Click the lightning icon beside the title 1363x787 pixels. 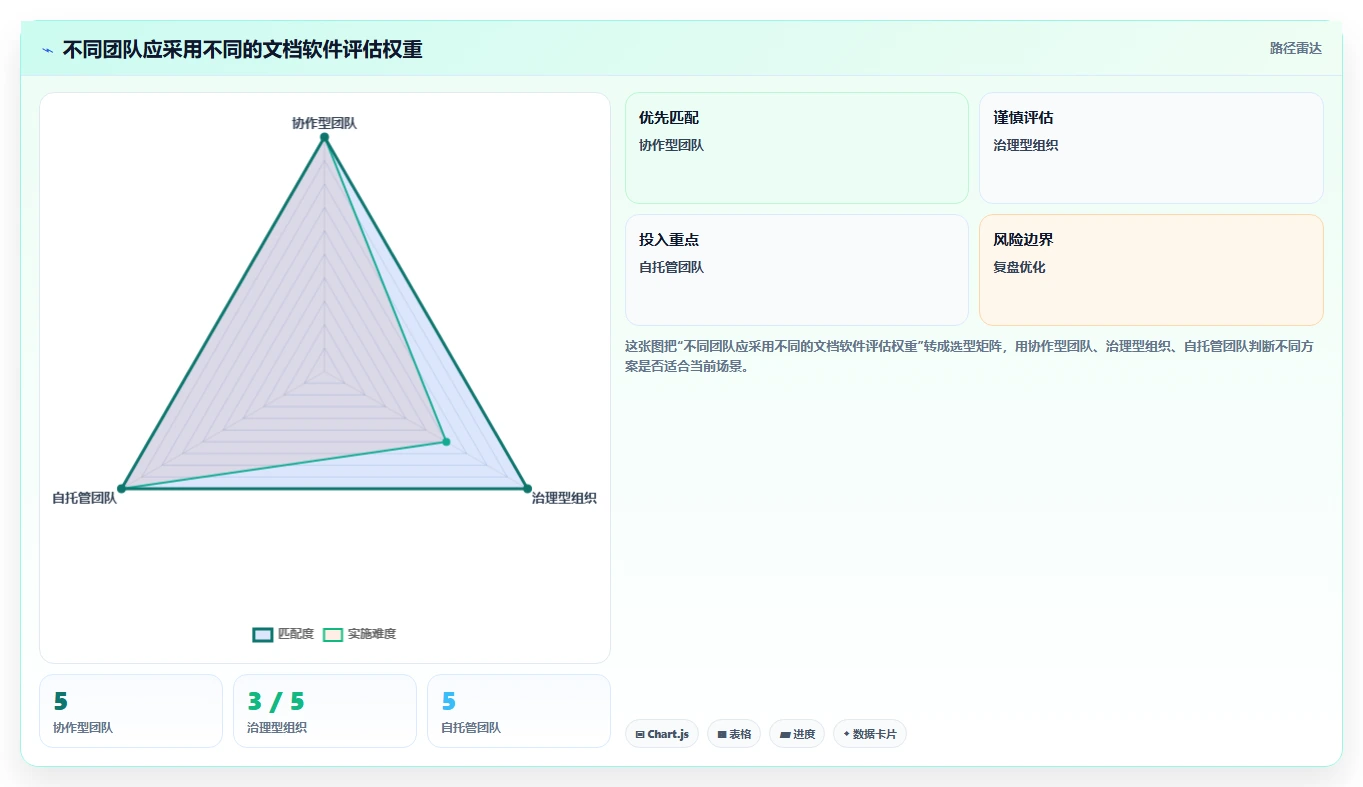[47, 50]
